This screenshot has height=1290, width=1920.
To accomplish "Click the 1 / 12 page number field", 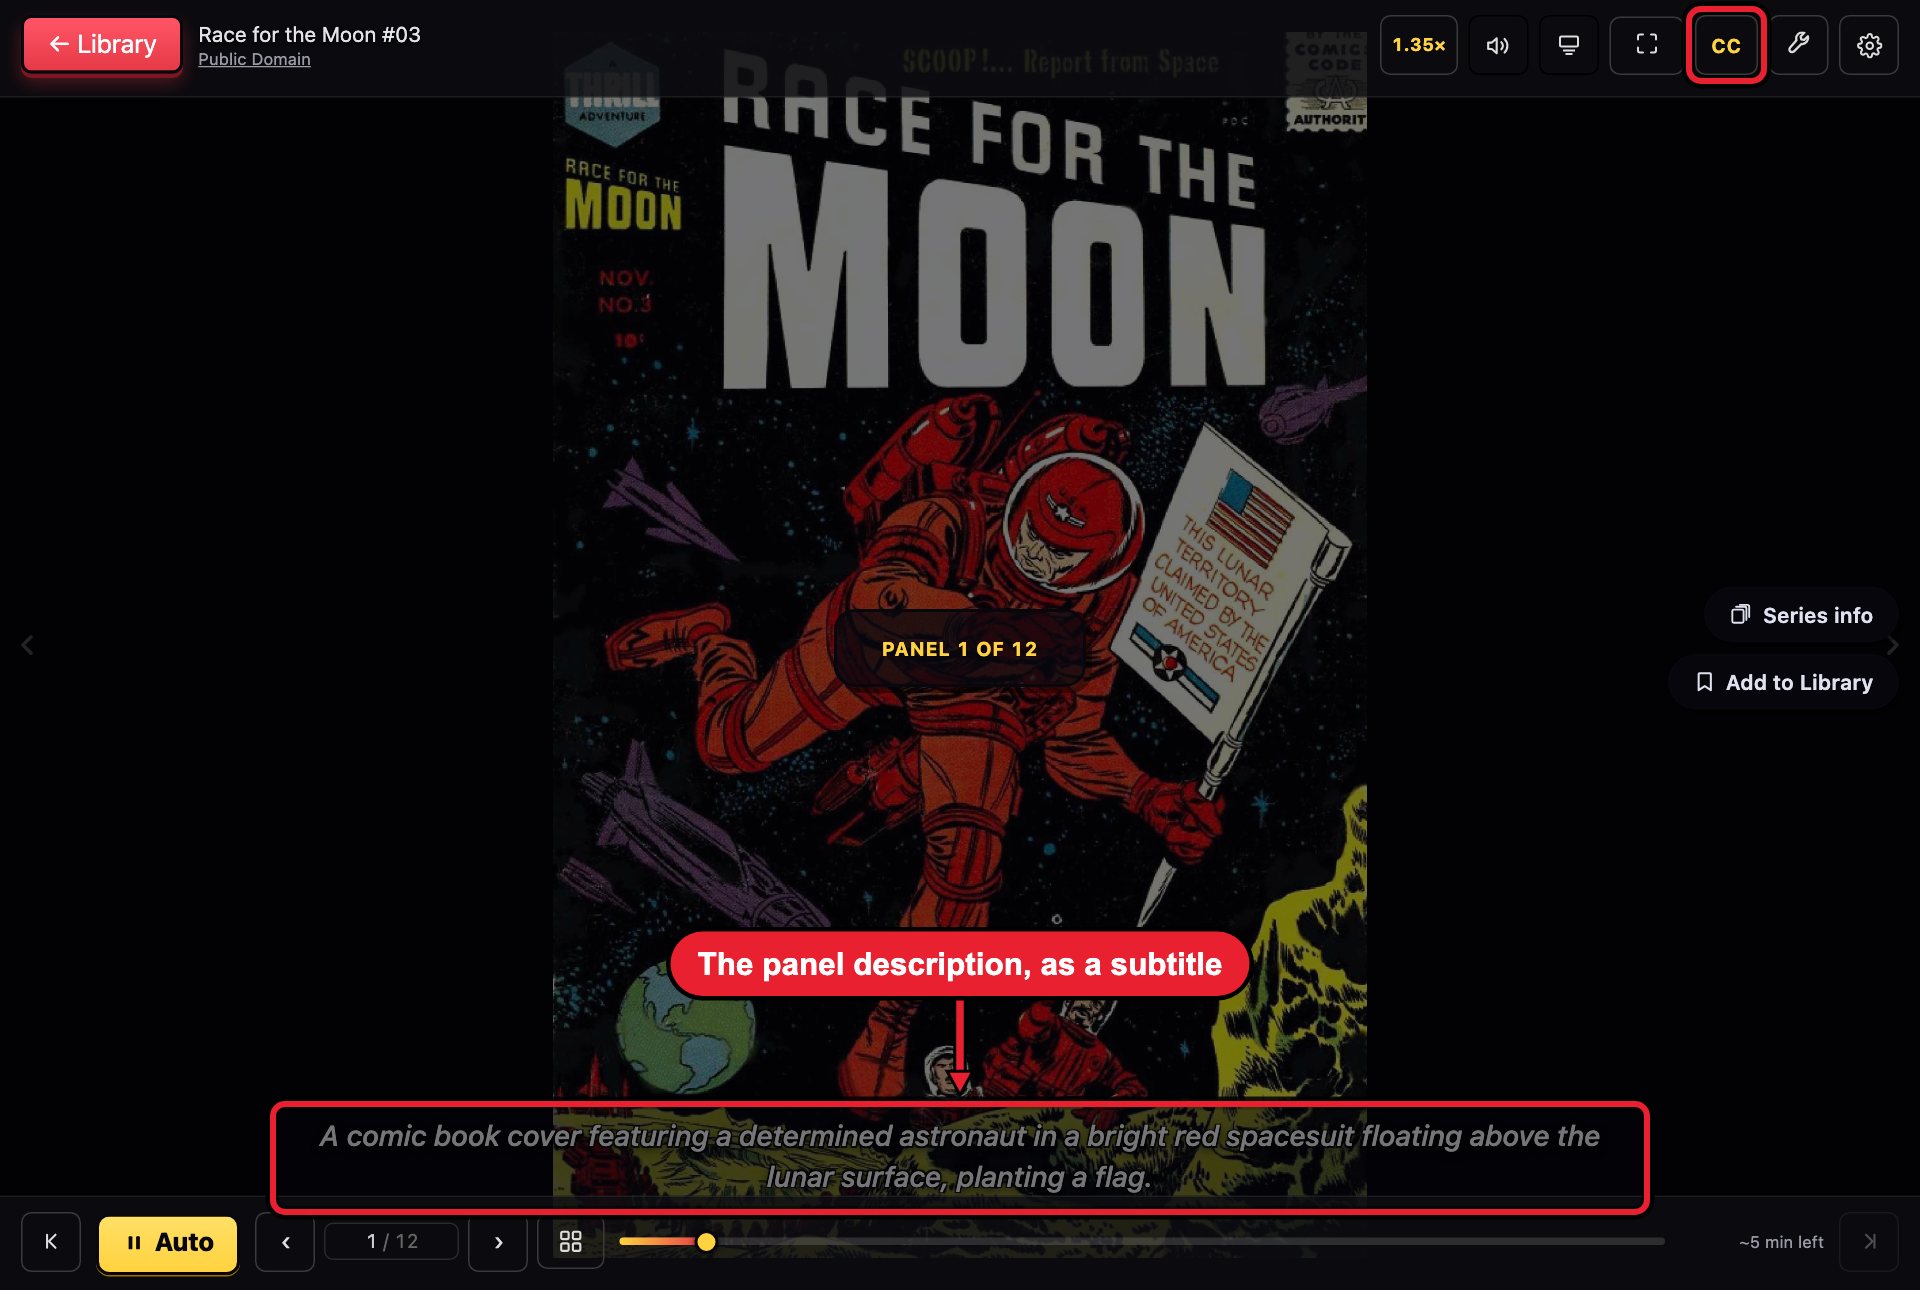I will point(392,1241).
